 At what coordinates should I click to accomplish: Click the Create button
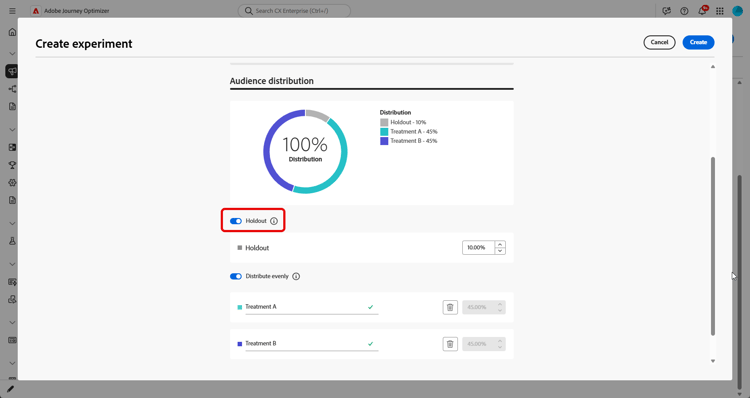tap(698, 42)
